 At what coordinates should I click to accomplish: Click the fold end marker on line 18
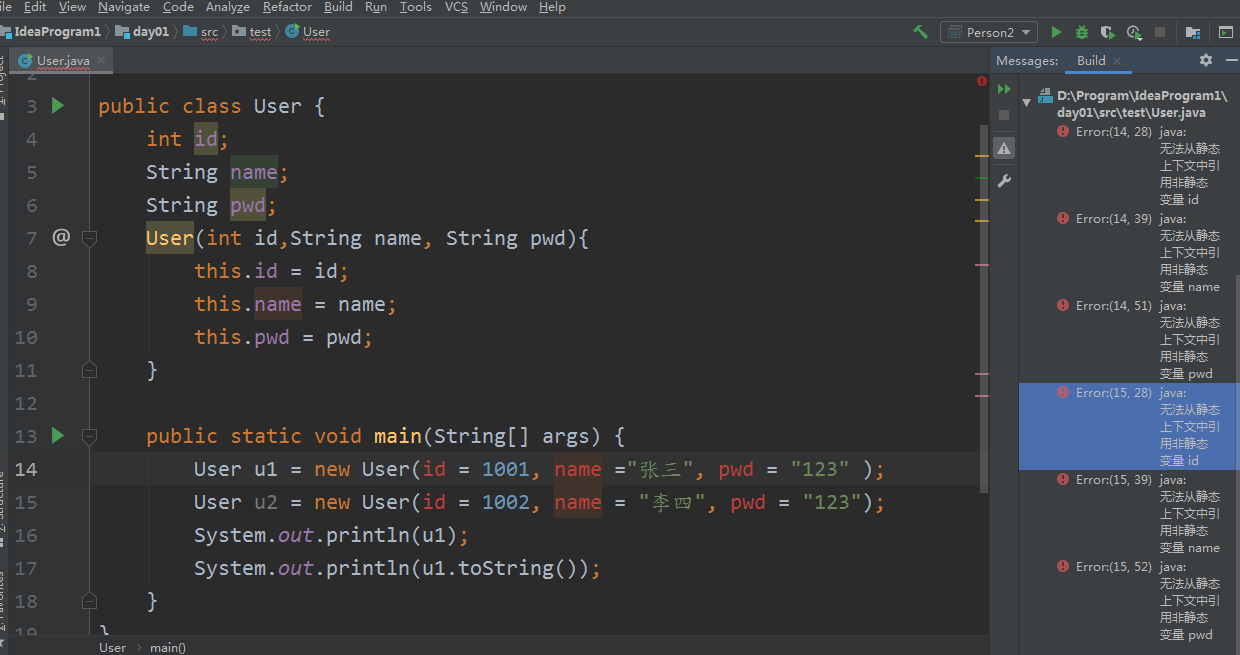[x=89, y=601]
